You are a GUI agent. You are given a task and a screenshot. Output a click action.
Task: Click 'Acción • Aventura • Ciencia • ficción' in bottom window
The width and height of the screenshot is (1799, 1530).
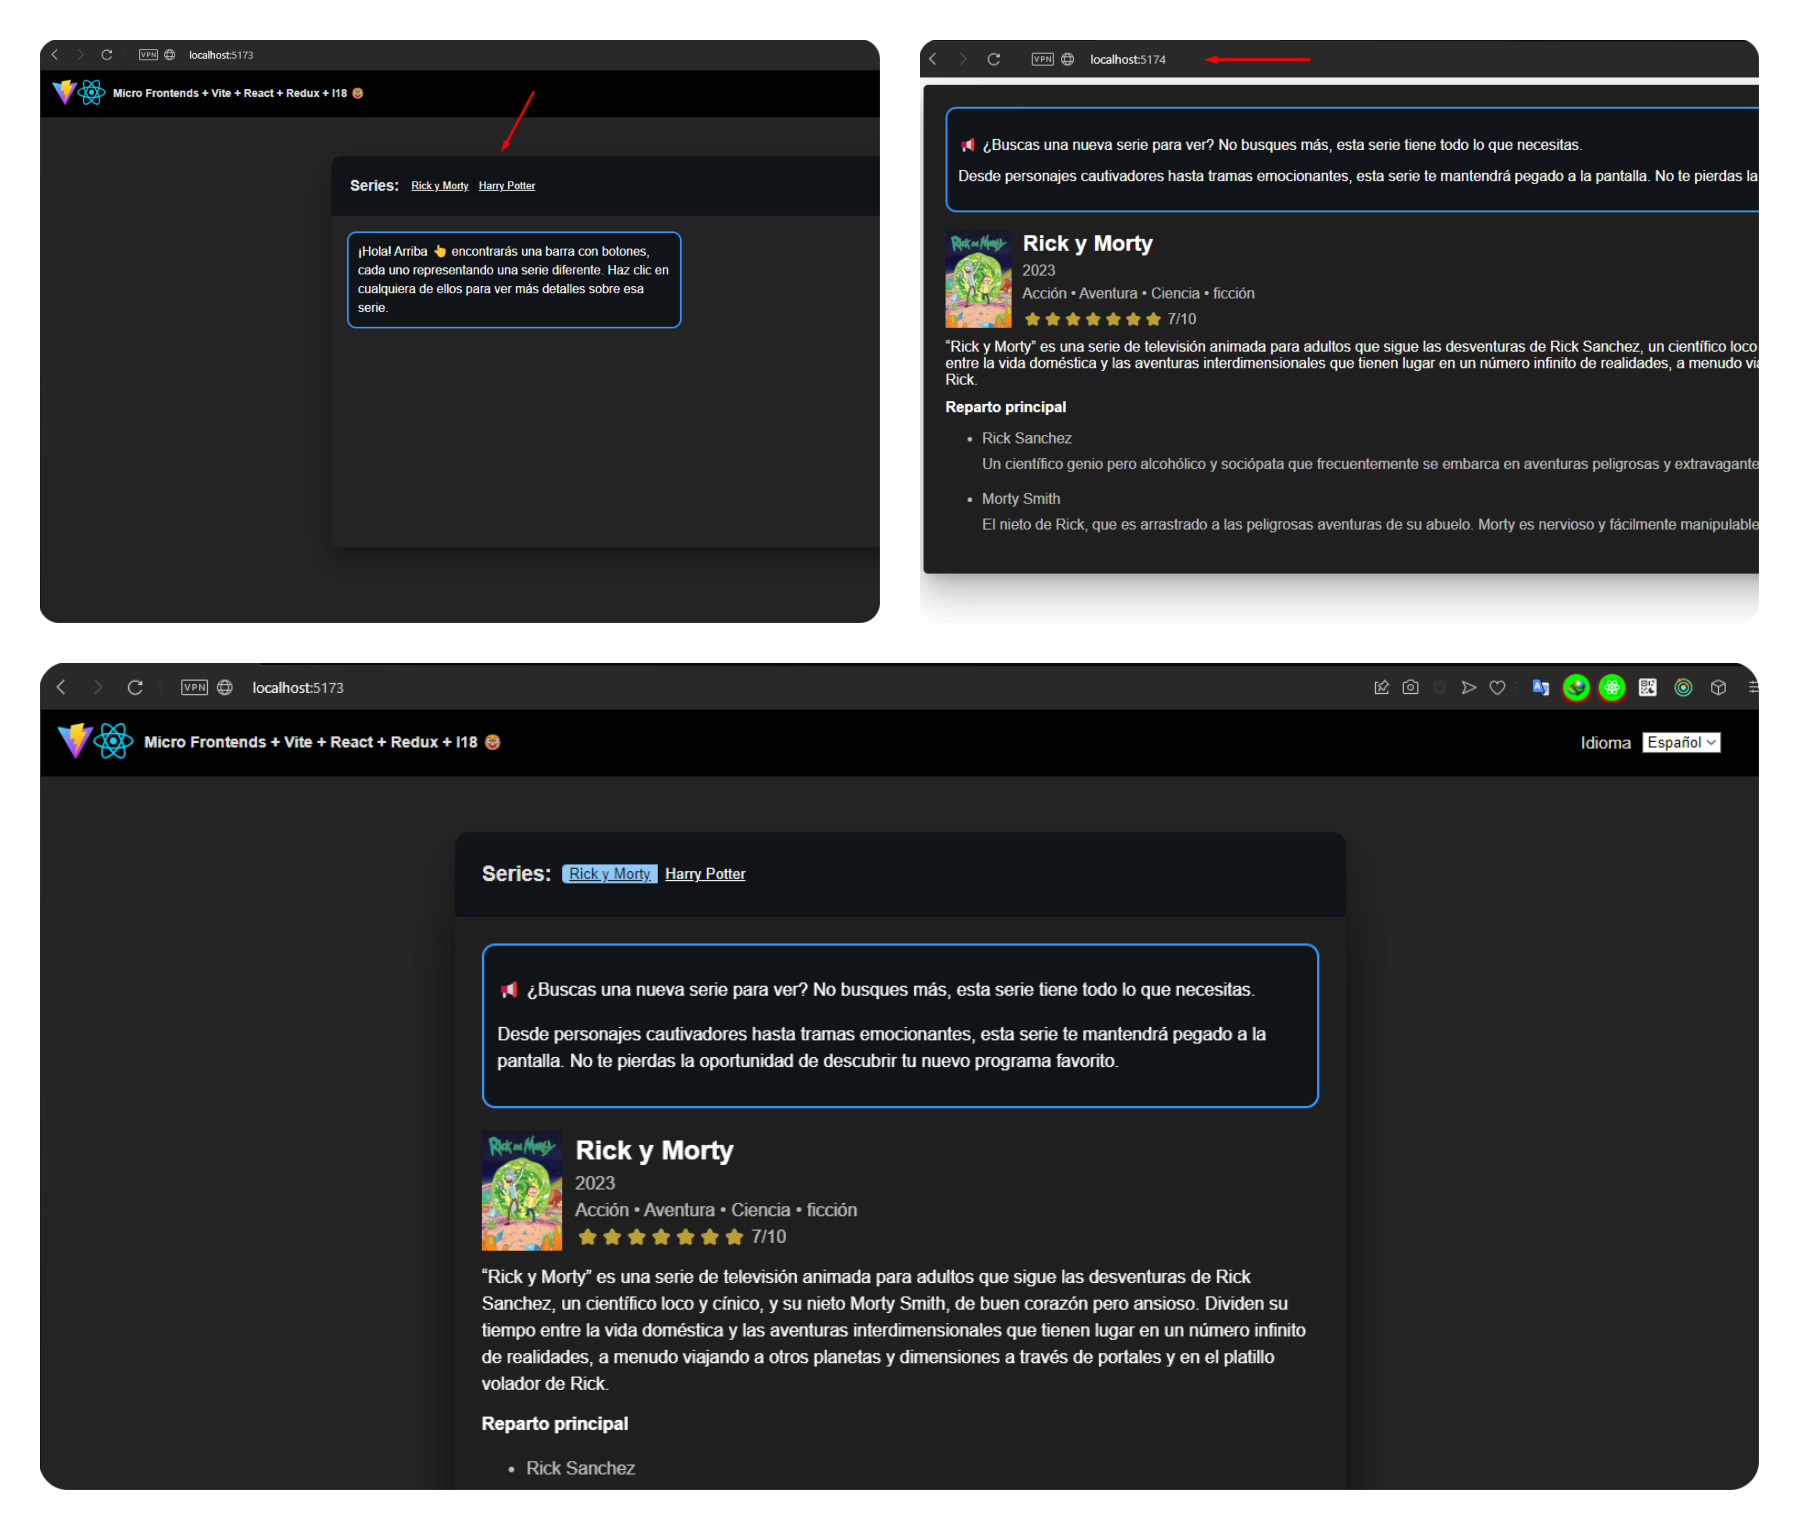tap(716, 1210)
